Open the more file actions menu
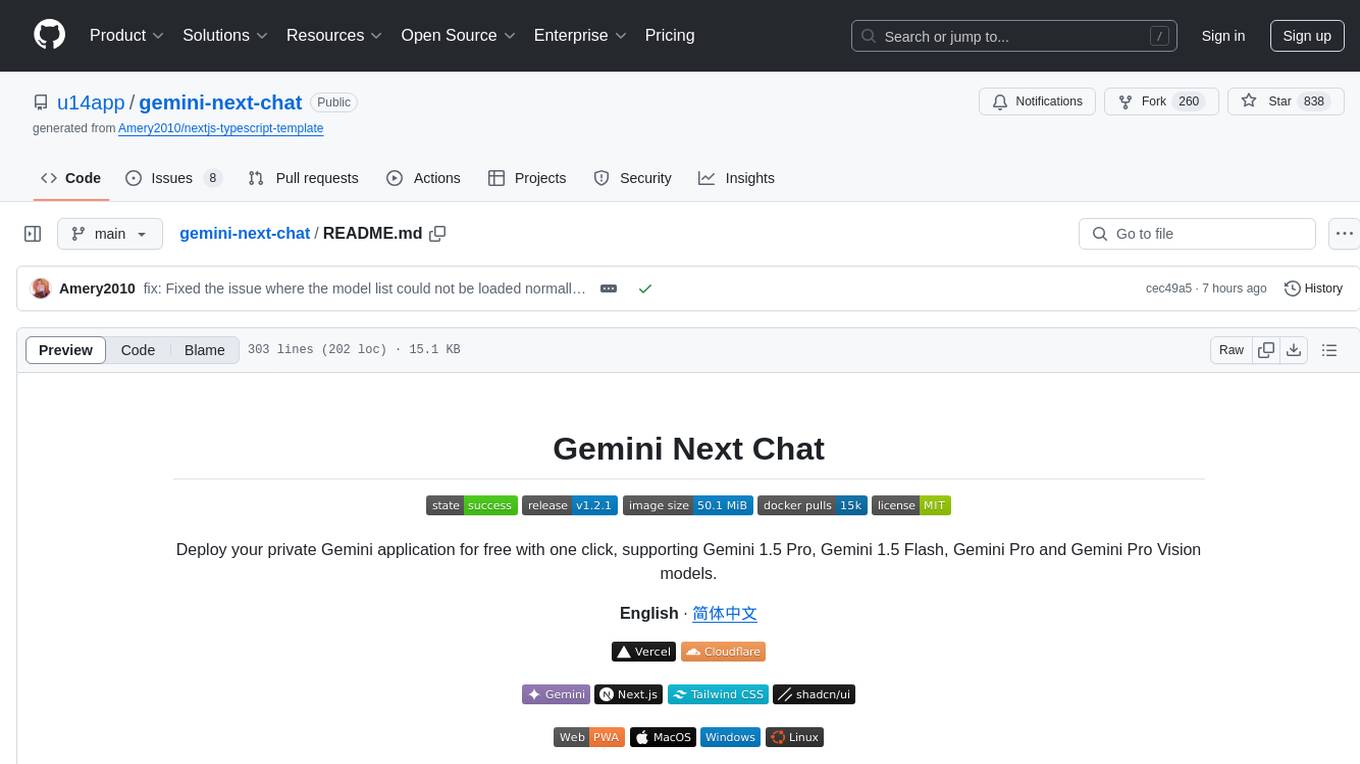 (1344, 234)
